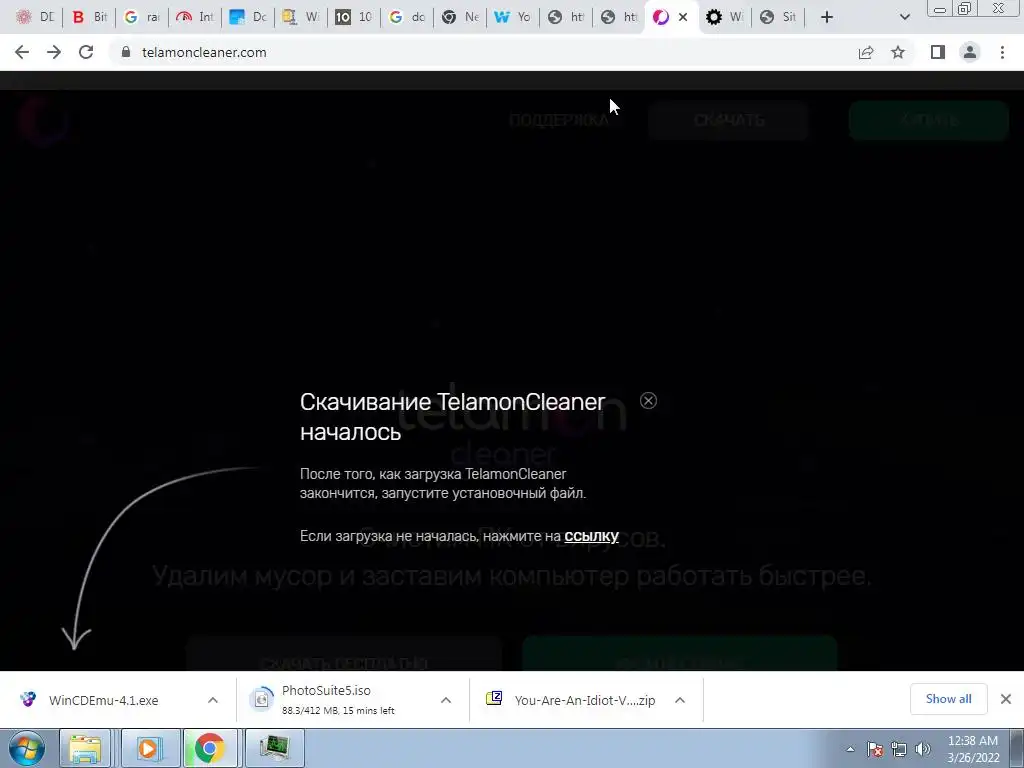Click PhotoSuite5.iso download item

[x=338, y=699]
